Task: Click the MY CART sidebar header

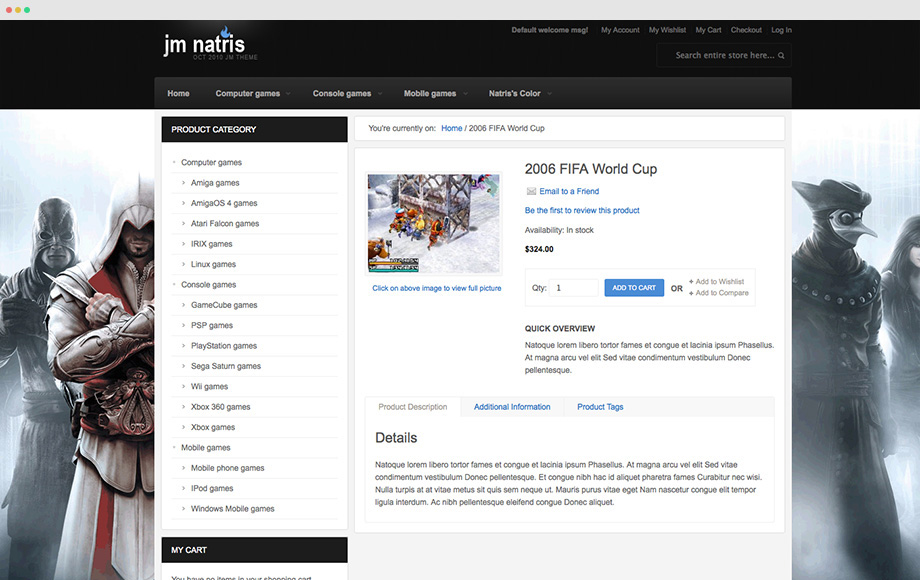Action: (255, 550)
